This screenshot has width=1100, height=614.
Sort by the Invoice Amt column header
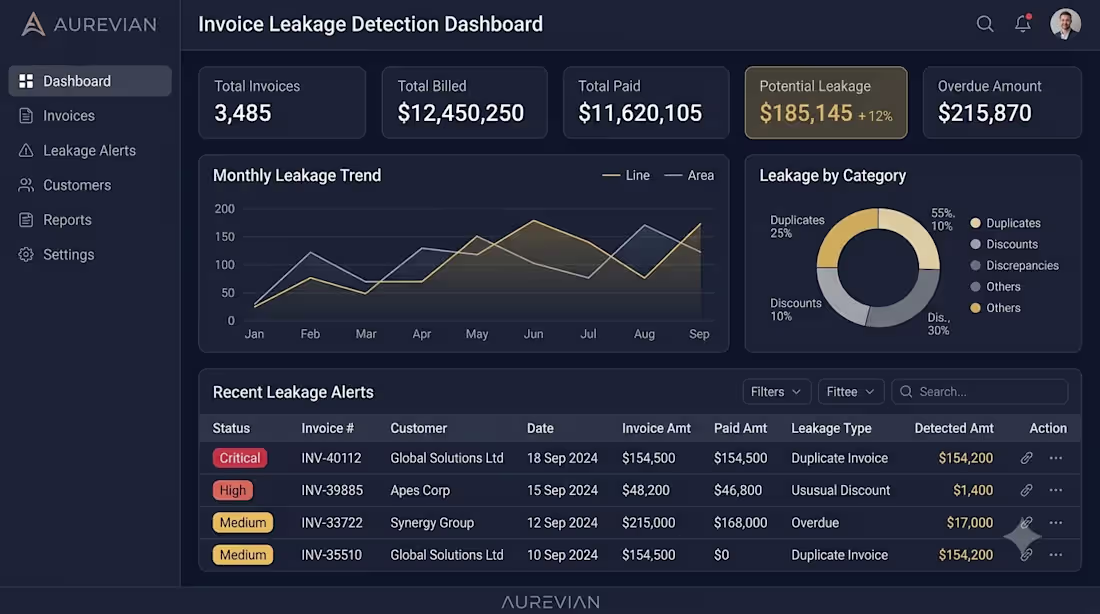point(656,428)
